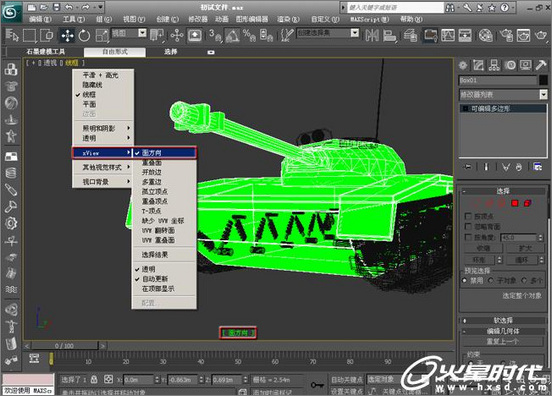Expand the 视口背景 submenu
The height and width of the screenshot is (396, 552).
tap(103, 182)
